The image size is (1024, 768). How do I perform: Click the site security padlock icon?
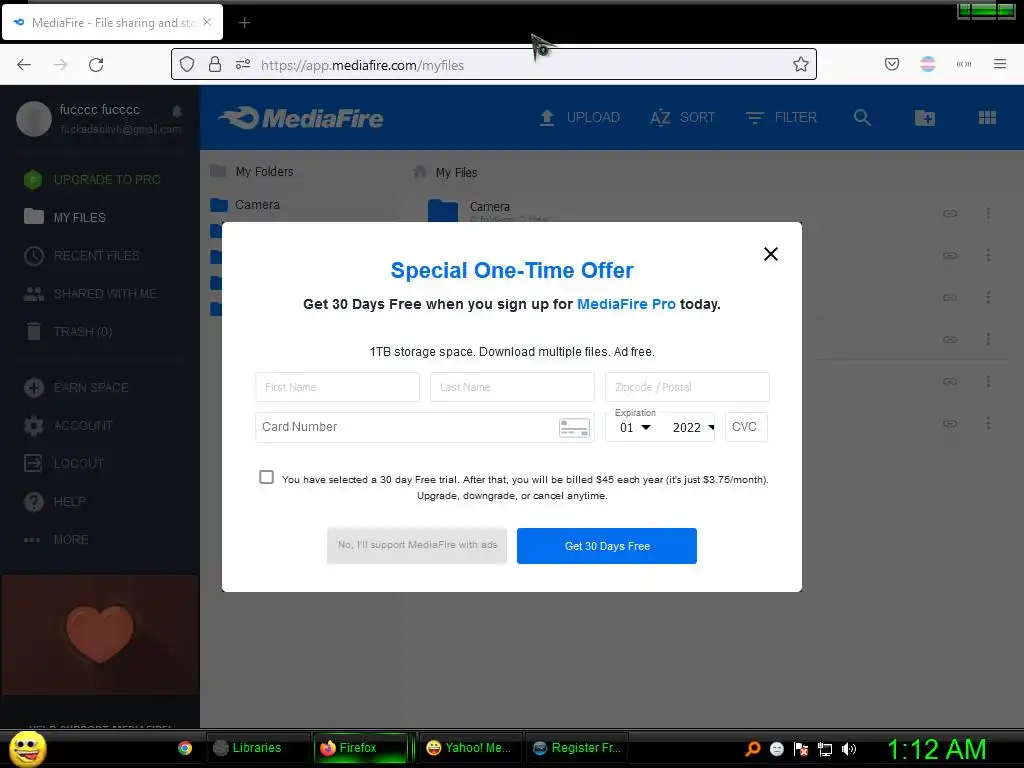coord(214,64)
